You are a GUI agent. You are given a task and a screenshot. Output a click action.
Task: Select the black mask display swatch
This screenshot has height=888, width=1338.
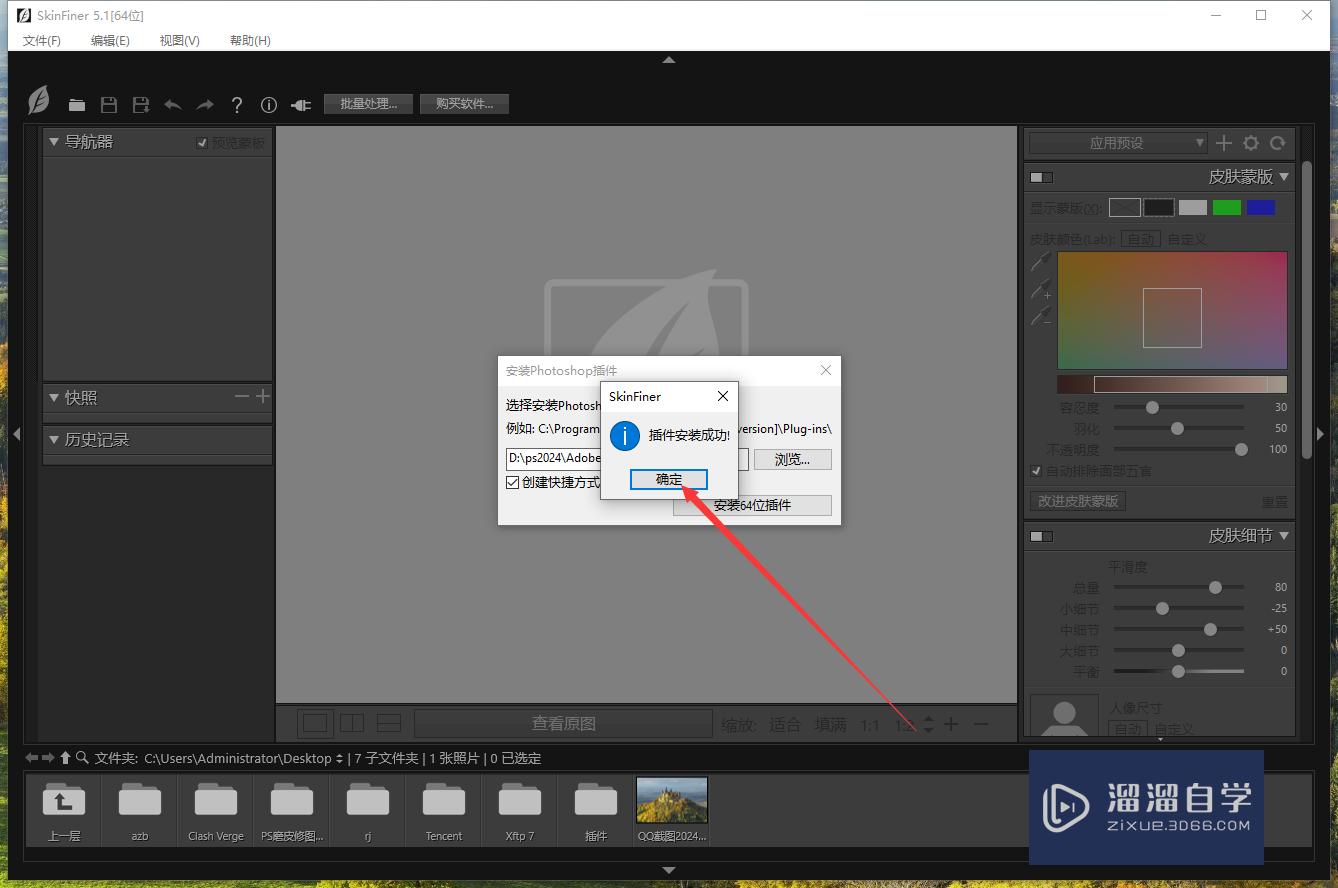(x=1159, y=207)
